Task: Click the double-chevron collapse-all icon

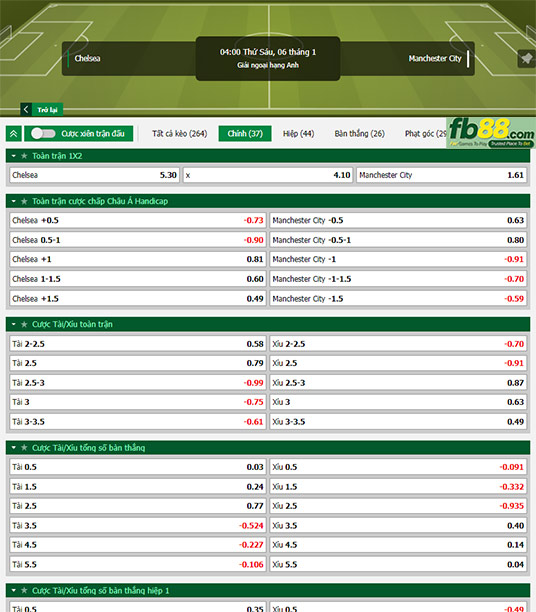Action: [14, 134]
